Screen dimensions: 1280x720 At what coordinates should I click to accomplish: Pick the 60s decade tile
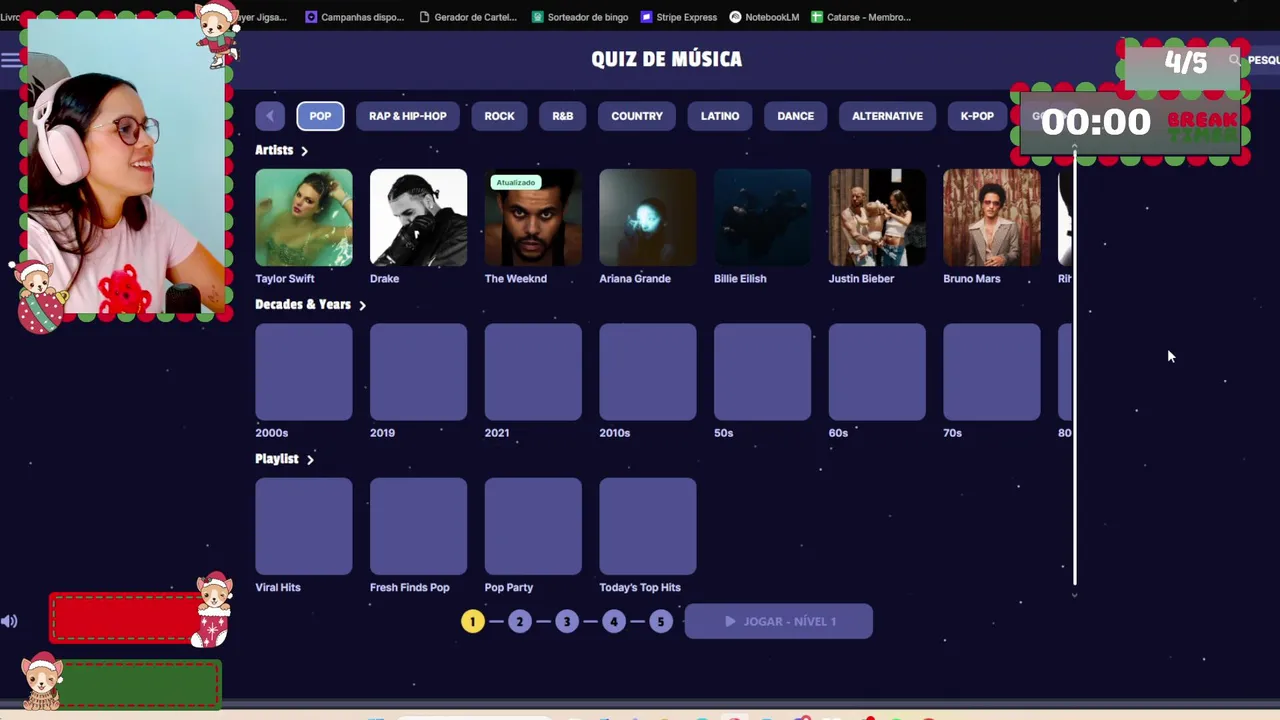click(x=877, y=372)
